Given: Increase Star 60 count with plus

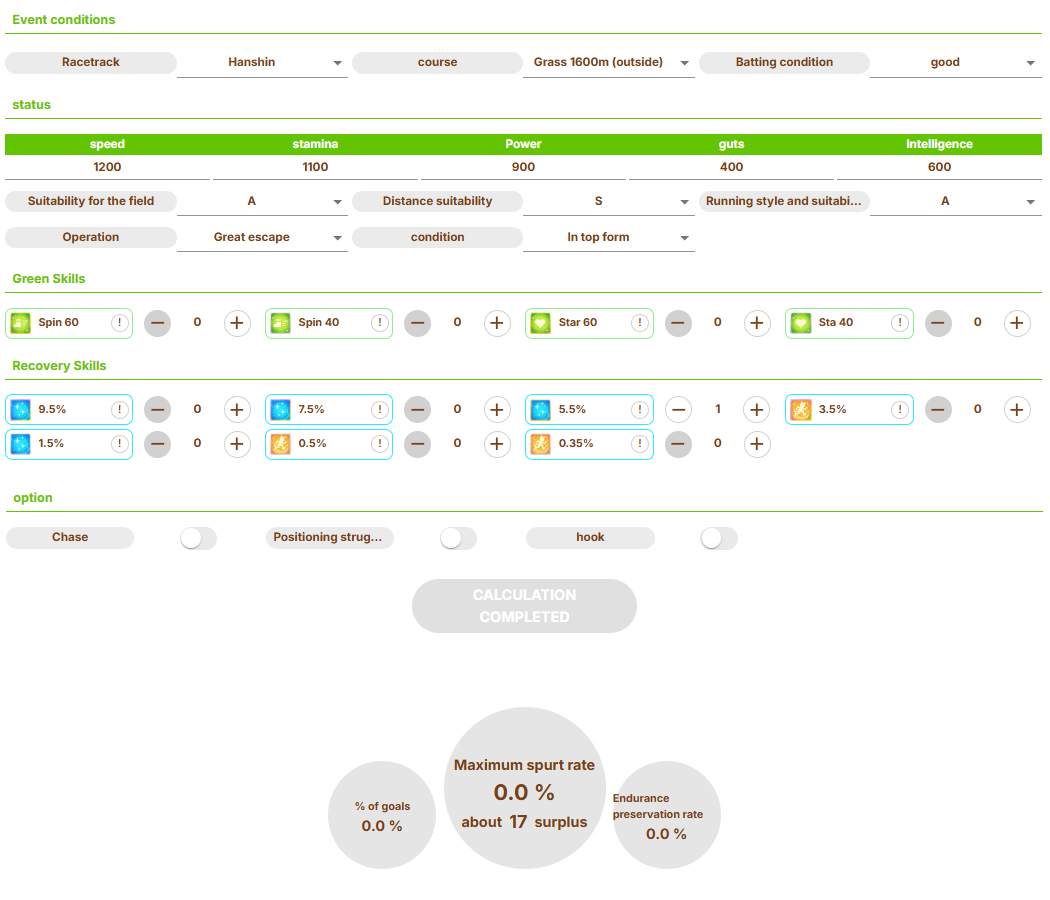Looking at the screenshot, I should [757, 323].
